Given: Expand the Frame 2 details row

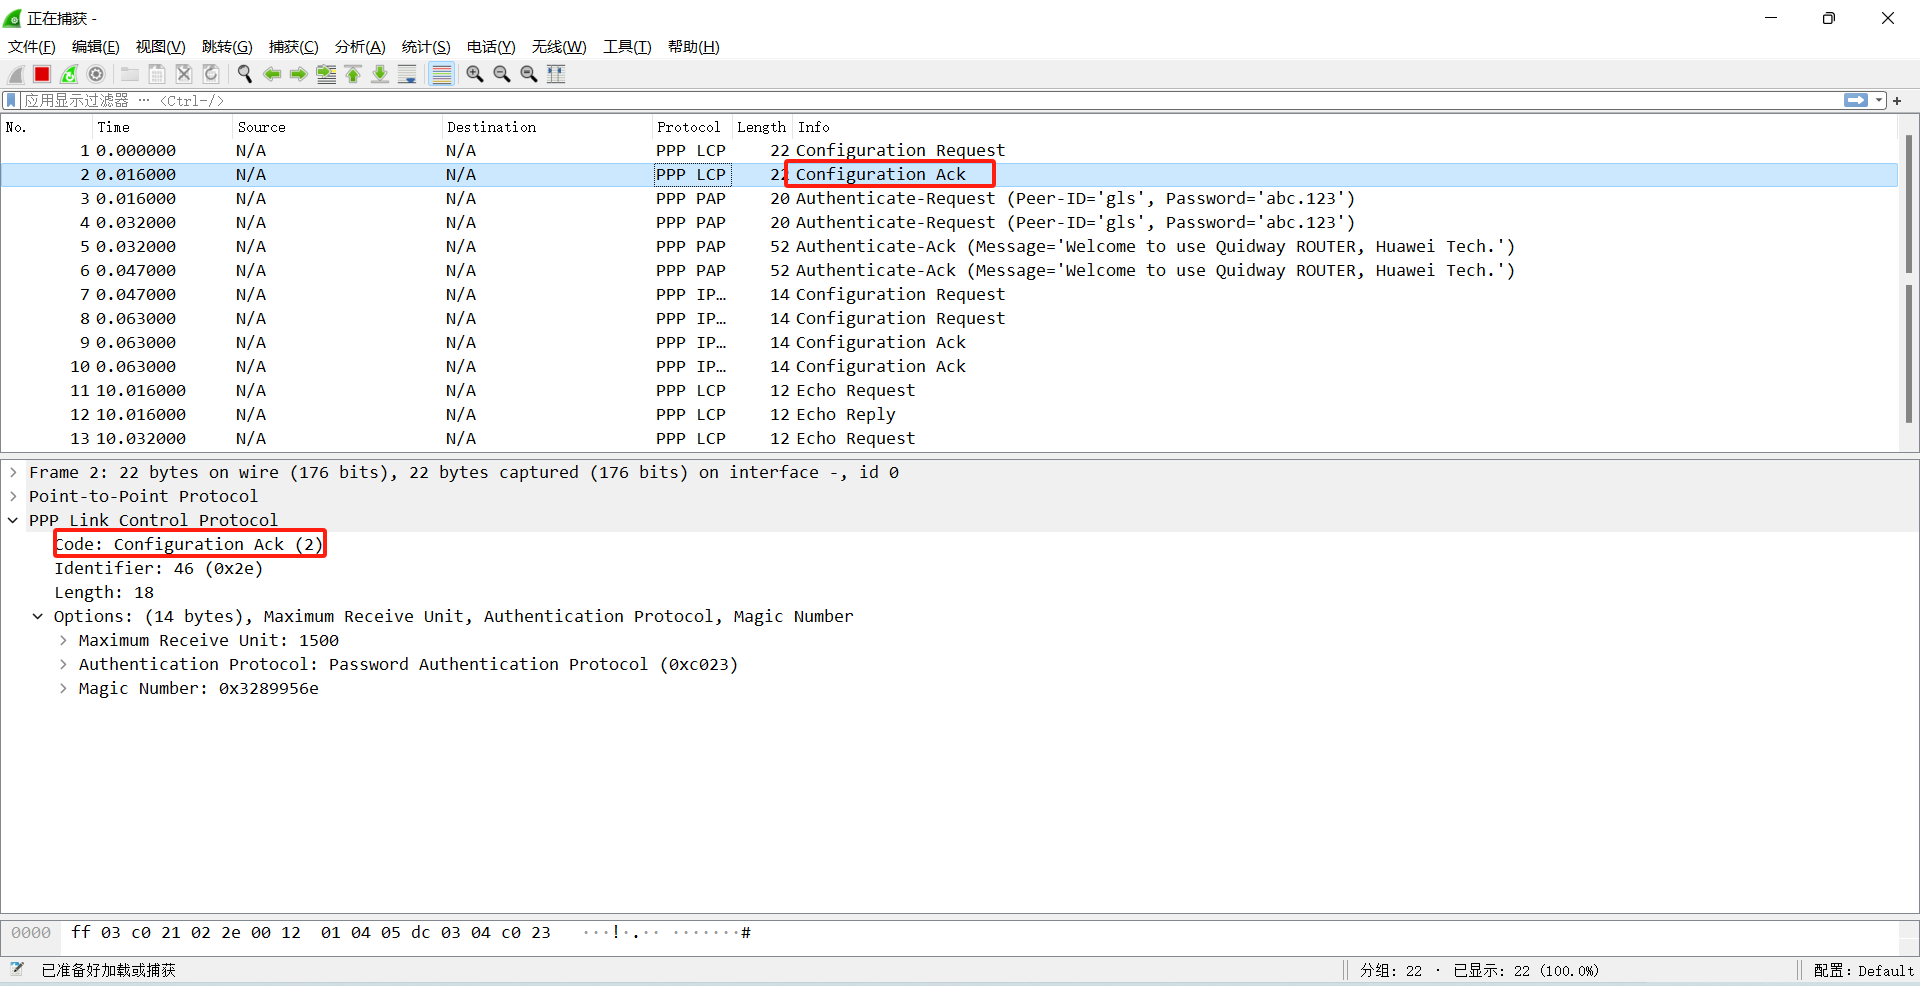Looking at the screenshot, I should click(x=13, y=472).
